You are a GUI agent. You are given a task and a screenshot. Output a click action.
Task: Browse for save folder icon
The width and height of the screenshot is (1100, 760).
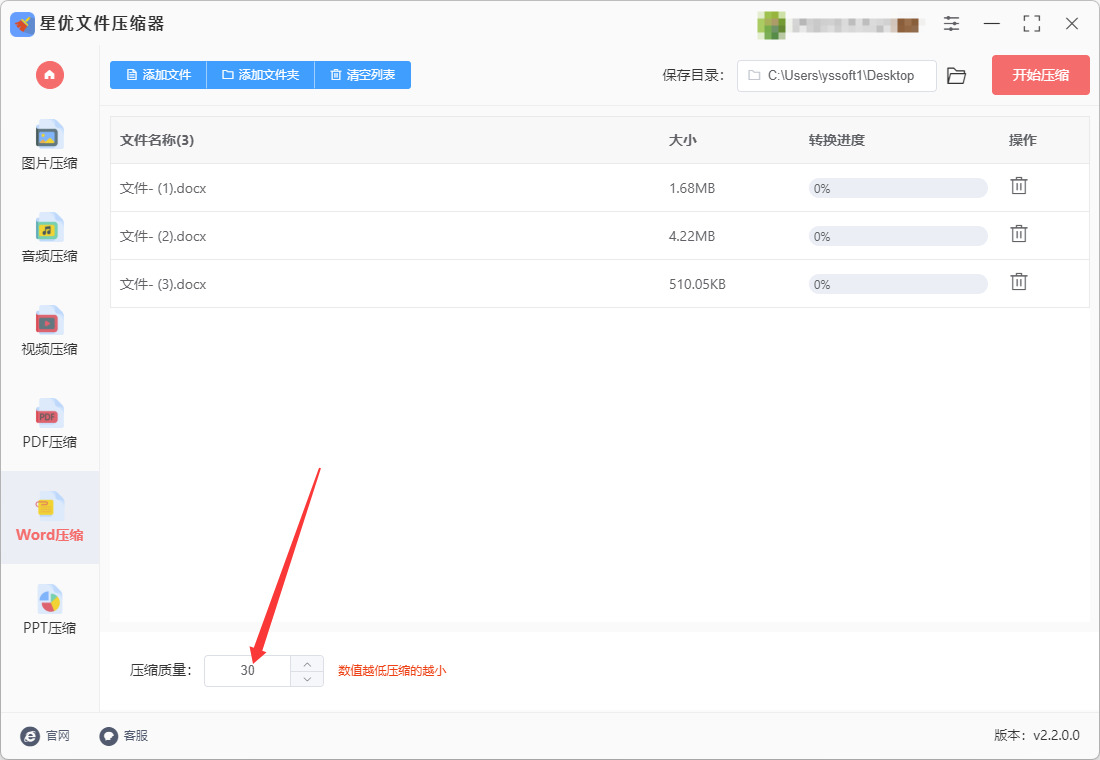click(956, 76)
